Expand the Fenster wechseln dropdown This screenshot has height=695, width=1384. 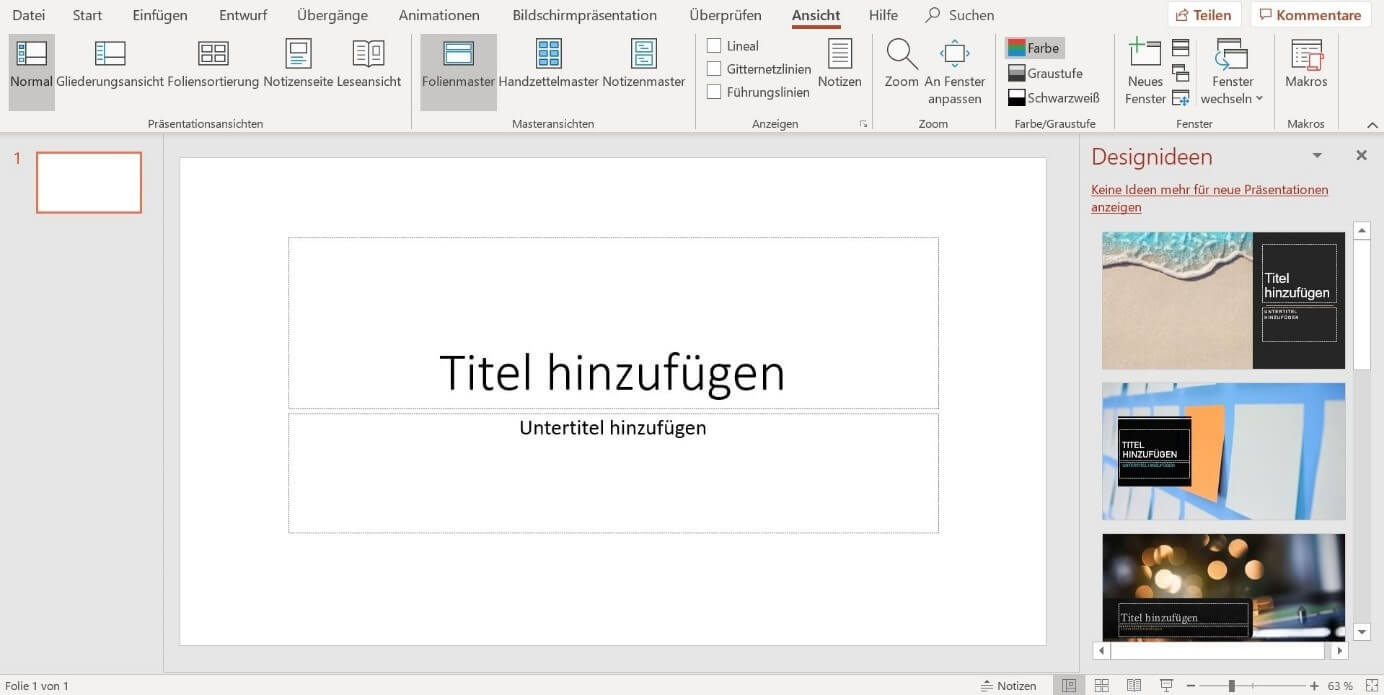(x=1232, y=72)
